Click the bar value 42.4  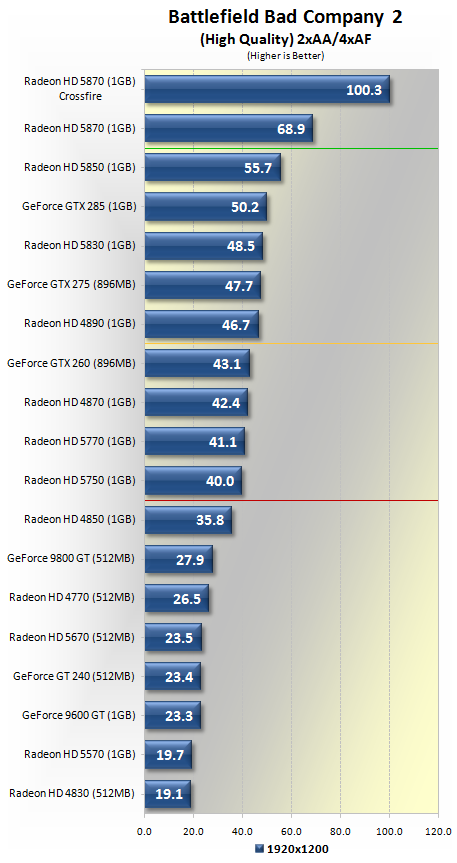(225, 403)
